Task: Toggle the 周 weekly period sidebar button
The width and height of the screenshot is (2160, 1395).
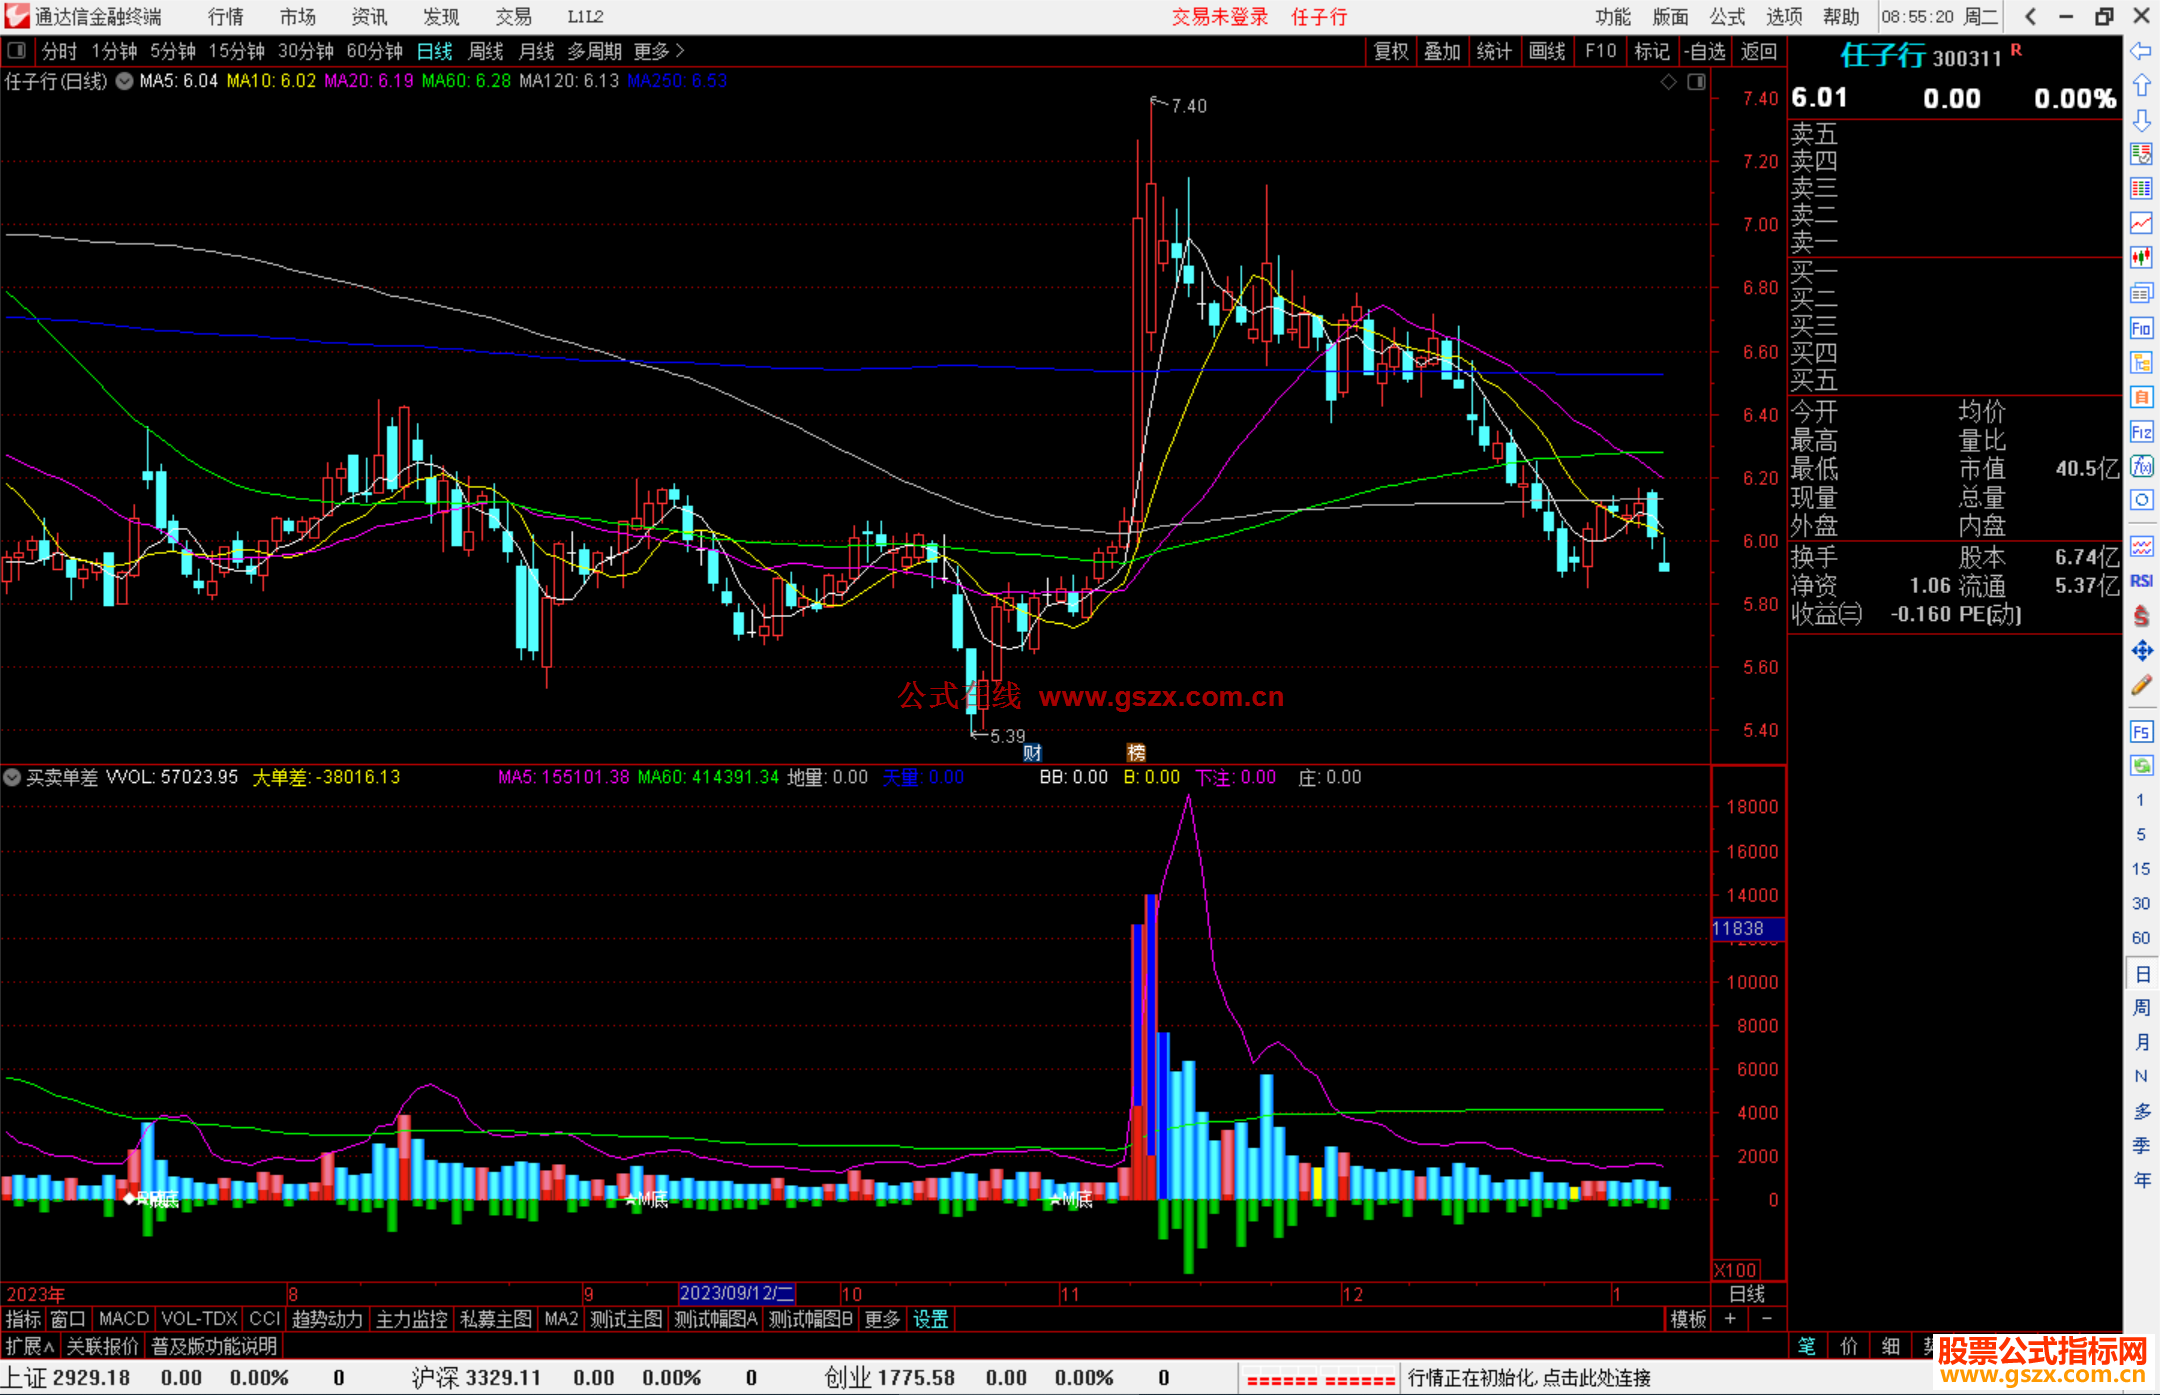Action: coord(2141,1007)
